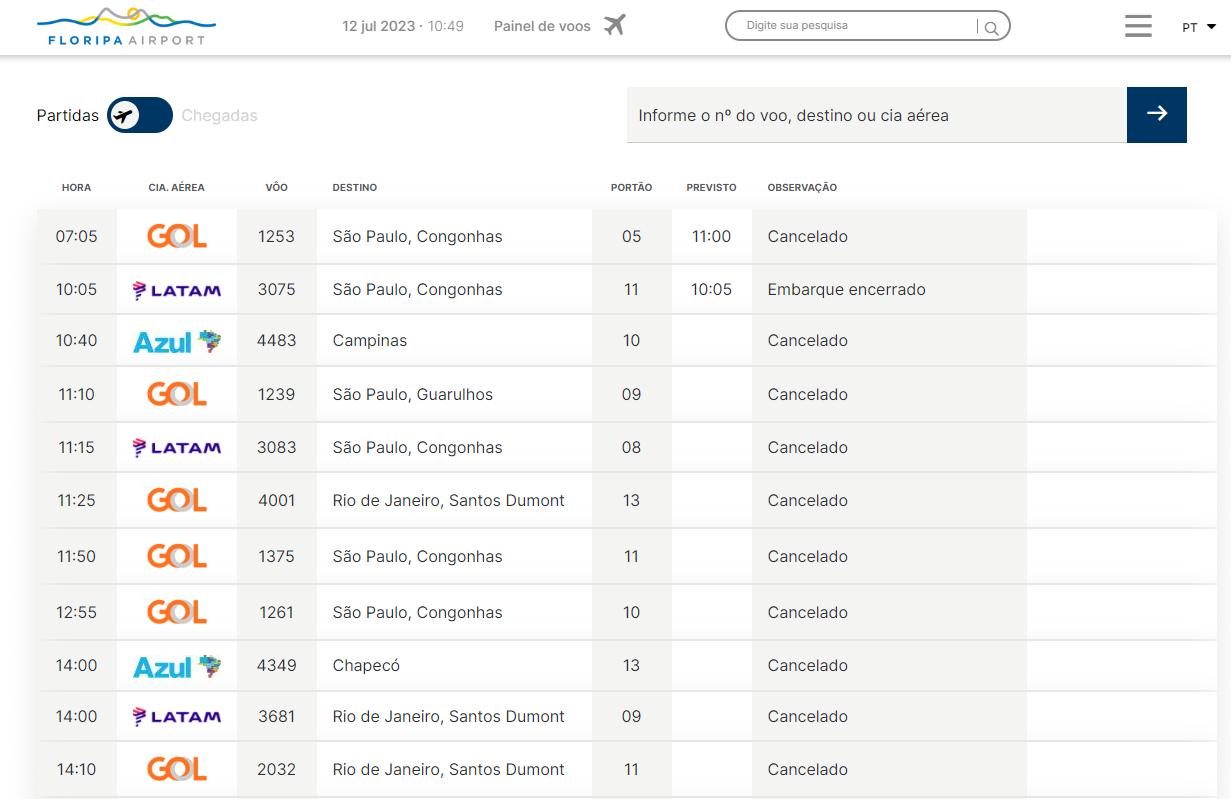The height and width of the screenshot is (799, 1231).
Task: Click the São Paulo, Guarulhos destination
Action: [412, 395]
